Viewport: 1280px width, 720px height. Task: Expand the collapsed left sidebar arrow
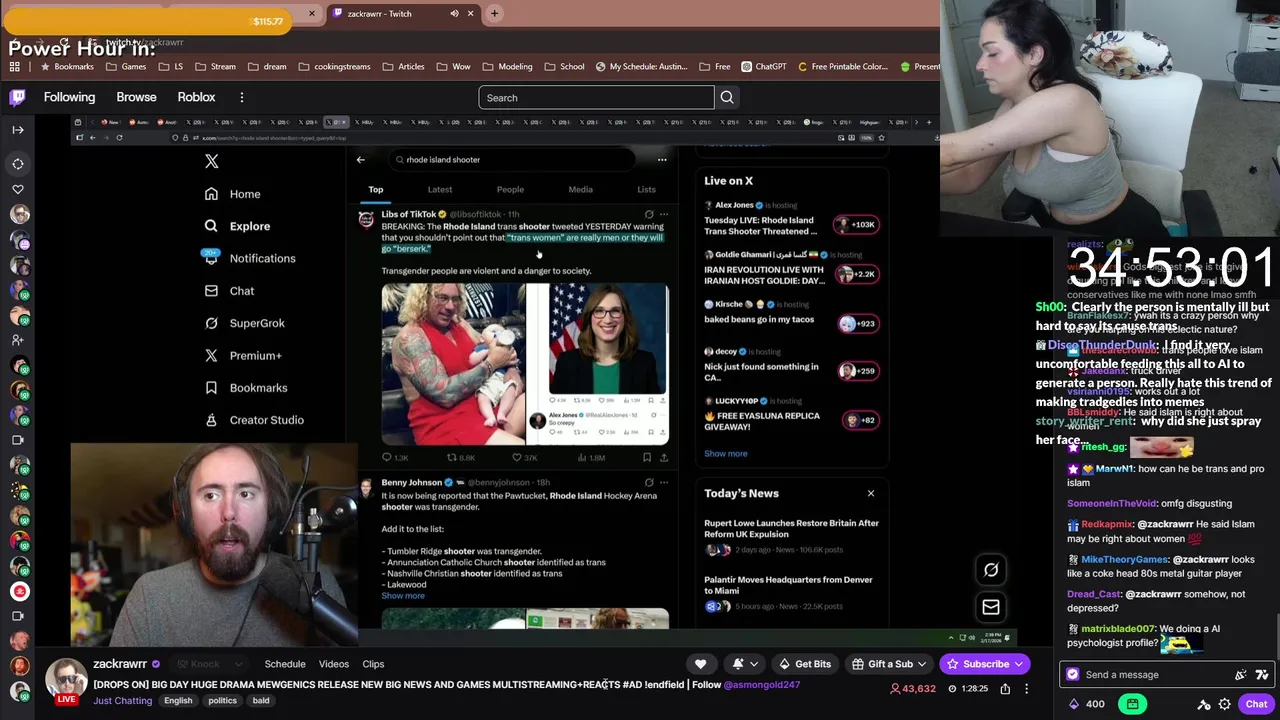click(x=18, y=129)
